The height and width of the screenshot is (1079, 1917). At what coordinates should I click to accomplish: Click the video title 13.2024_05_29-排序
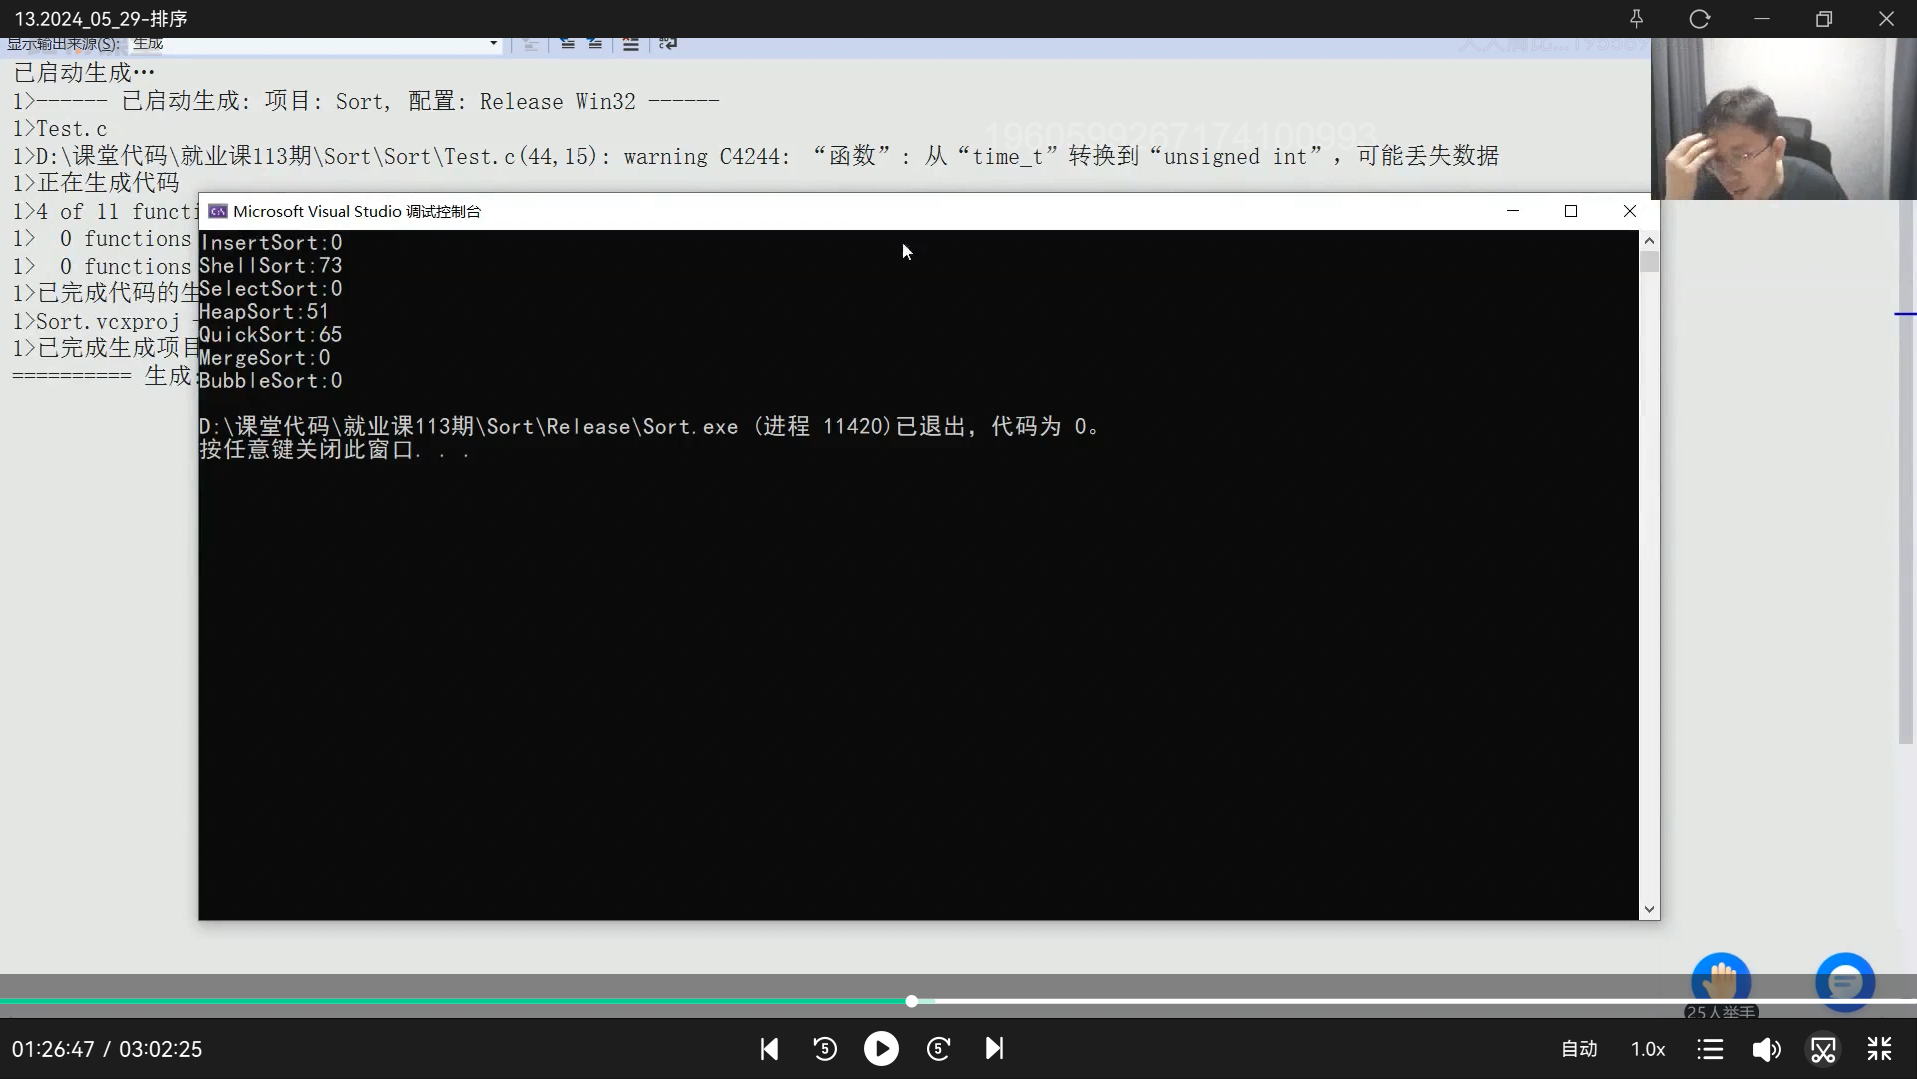pos(101,19)
